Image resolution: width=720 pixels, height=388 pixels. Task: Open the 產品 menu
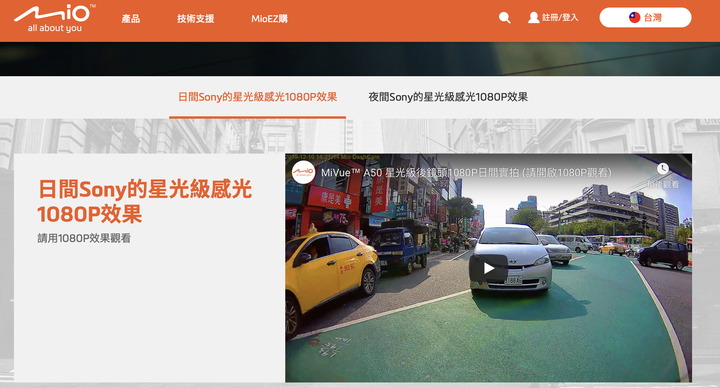130,19
